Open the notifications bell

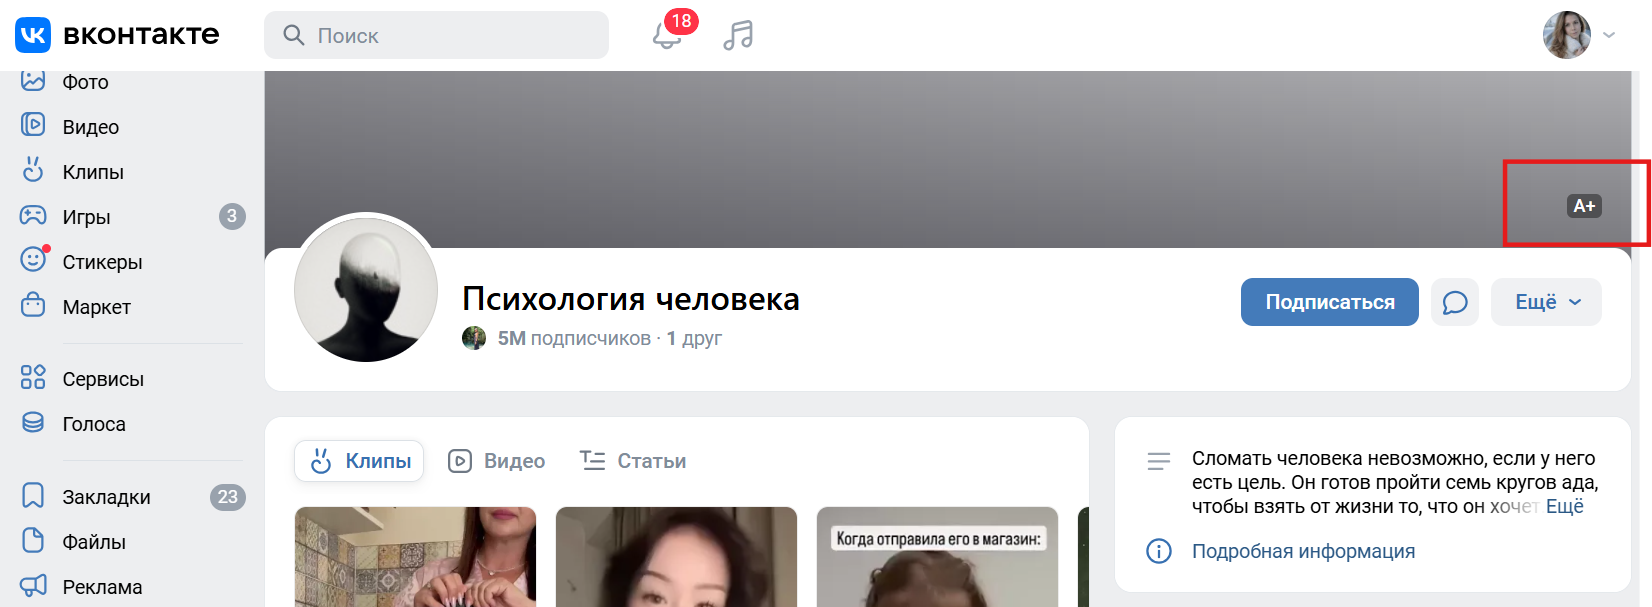point(667,36)
